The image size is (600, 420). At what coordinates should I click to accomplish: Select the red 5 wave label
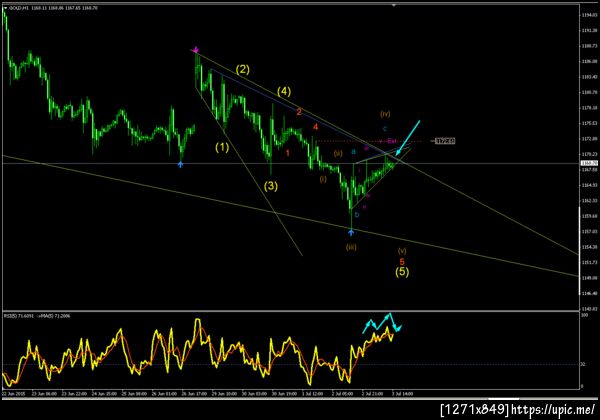coord(402,262)
